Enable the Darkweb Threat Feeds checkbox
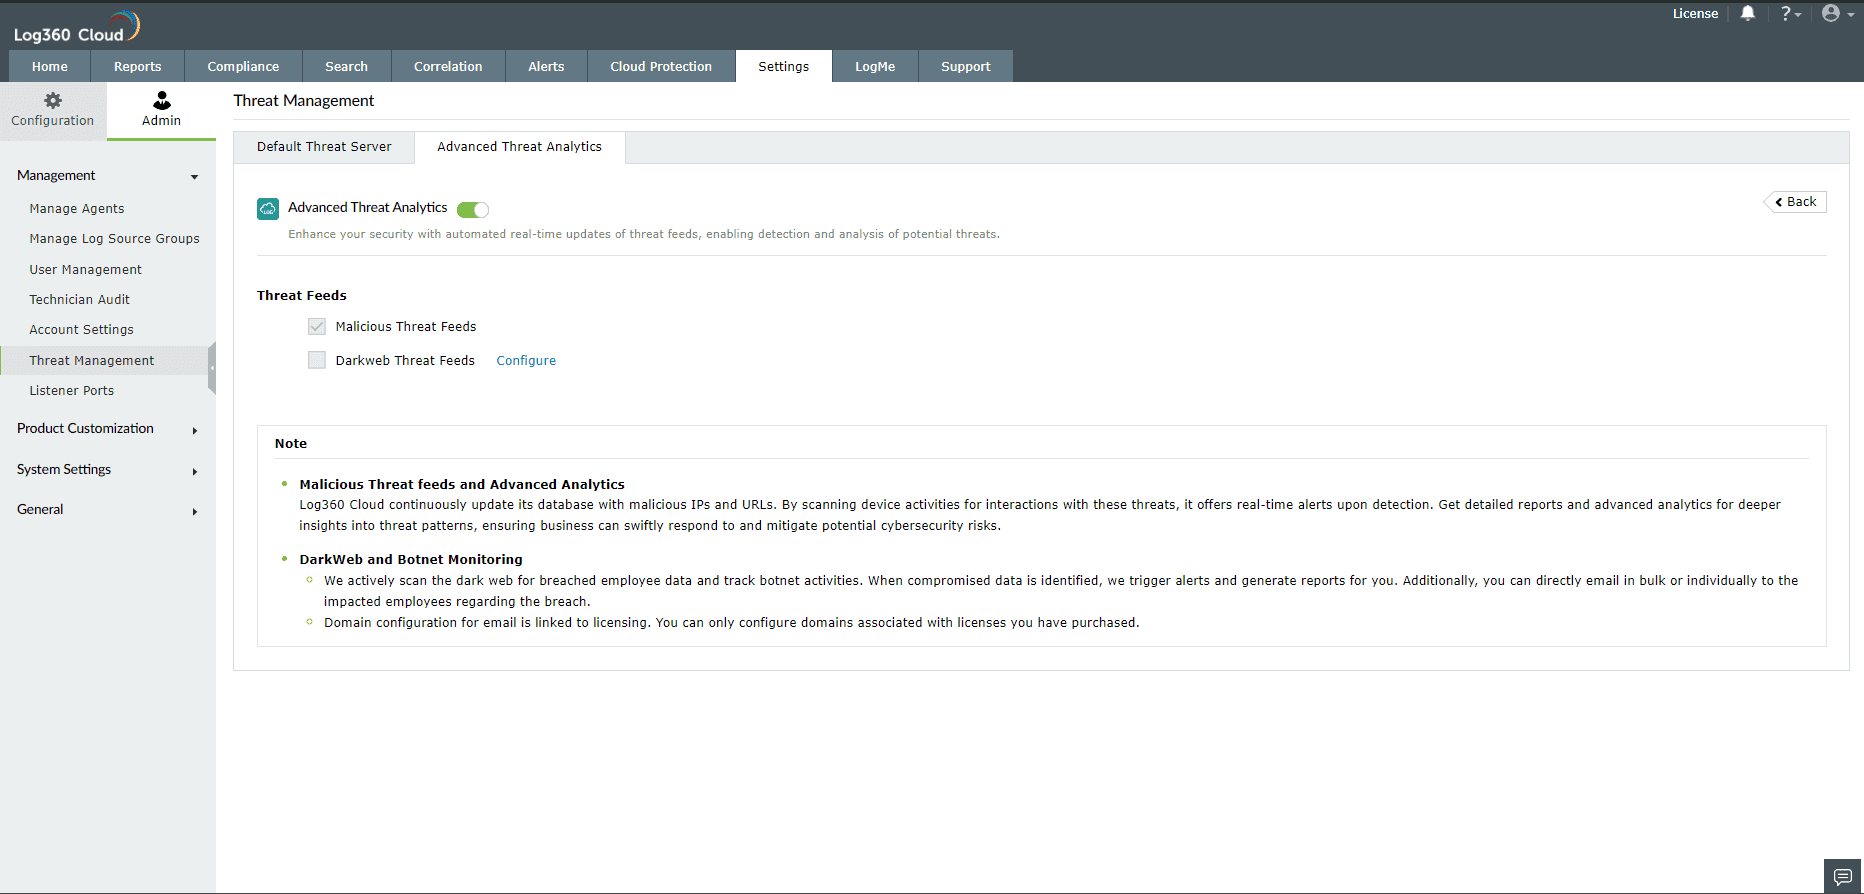Screen dimensions: 1864x894 coord(317,360)
